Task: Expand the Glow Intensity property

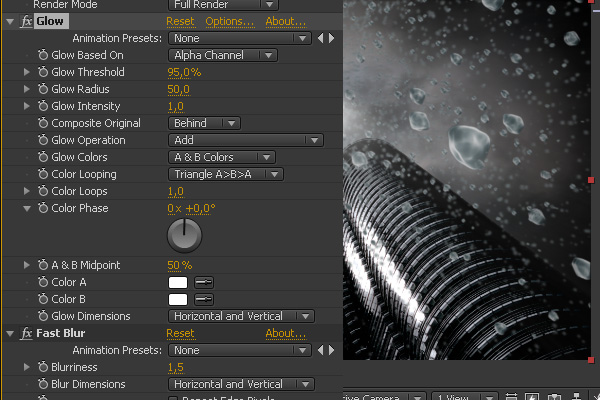Action: 26,106
